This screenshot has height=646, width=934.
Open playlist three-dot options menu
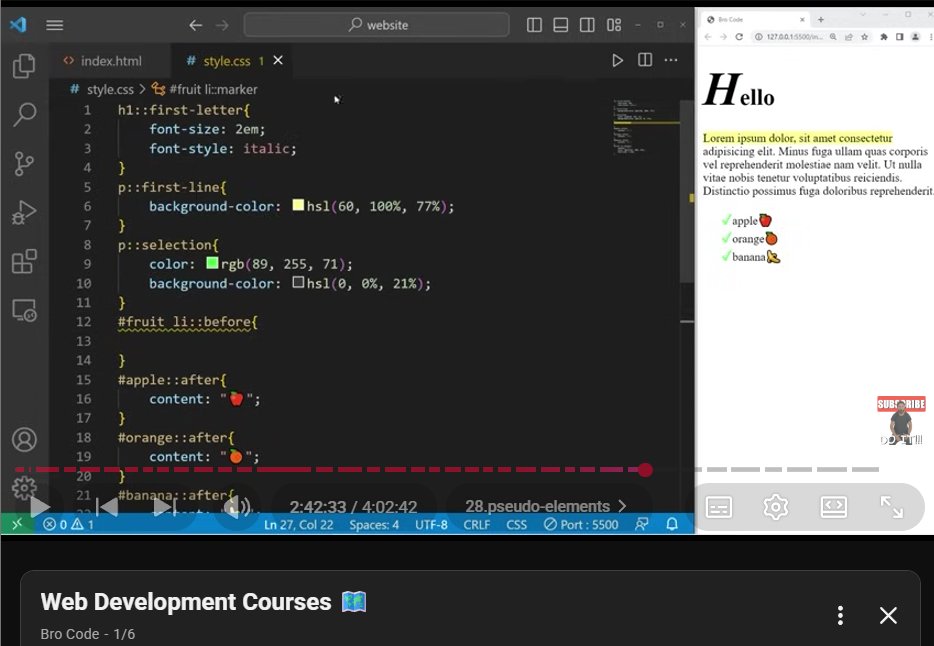point(840,615)
